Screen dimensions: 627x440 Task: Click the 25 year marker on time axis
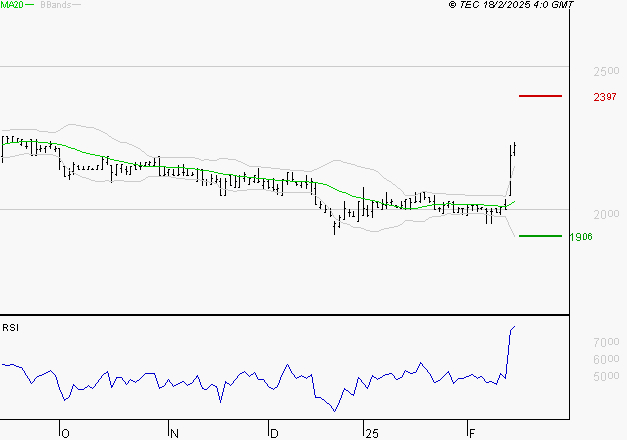pyautogui.click(x=371, y=433)
